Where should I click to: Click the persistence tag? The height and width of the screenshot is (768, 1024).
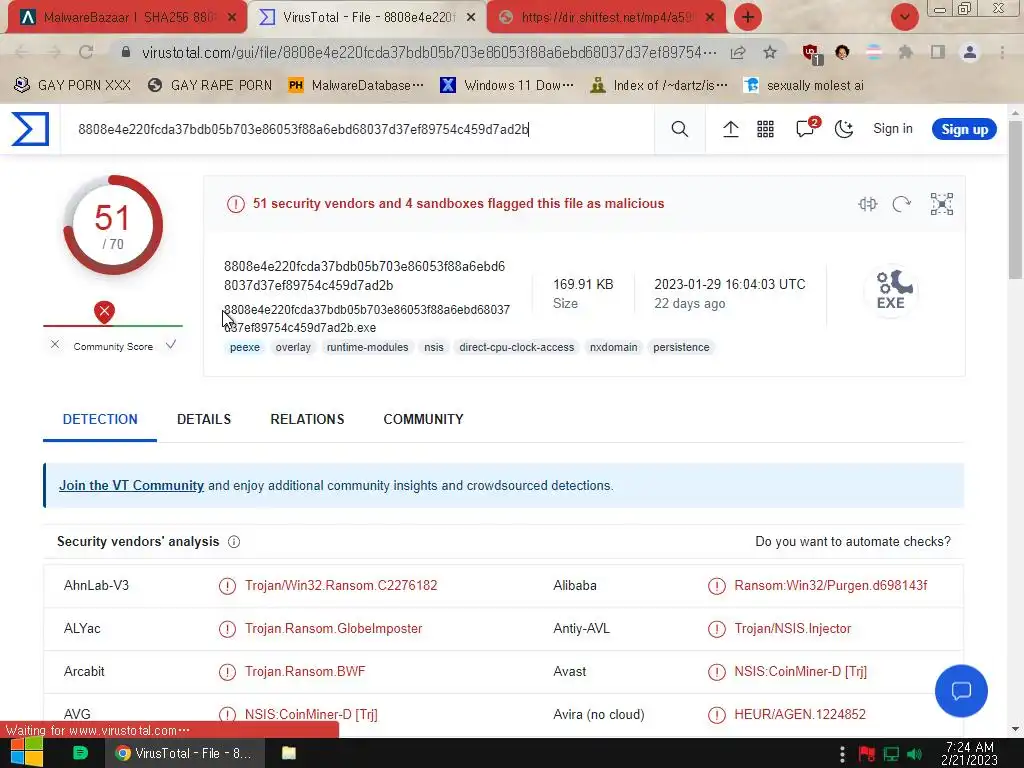coord(681,347)
